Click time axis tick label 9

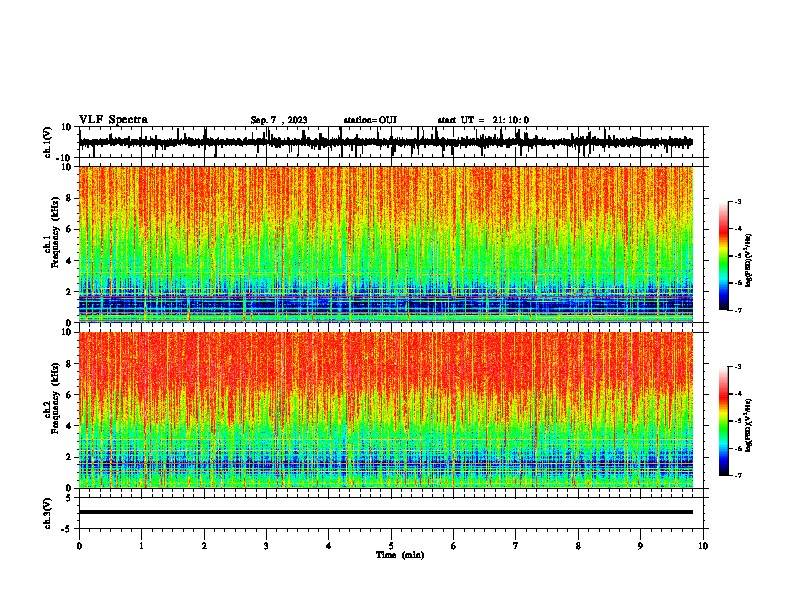point(640,546)
